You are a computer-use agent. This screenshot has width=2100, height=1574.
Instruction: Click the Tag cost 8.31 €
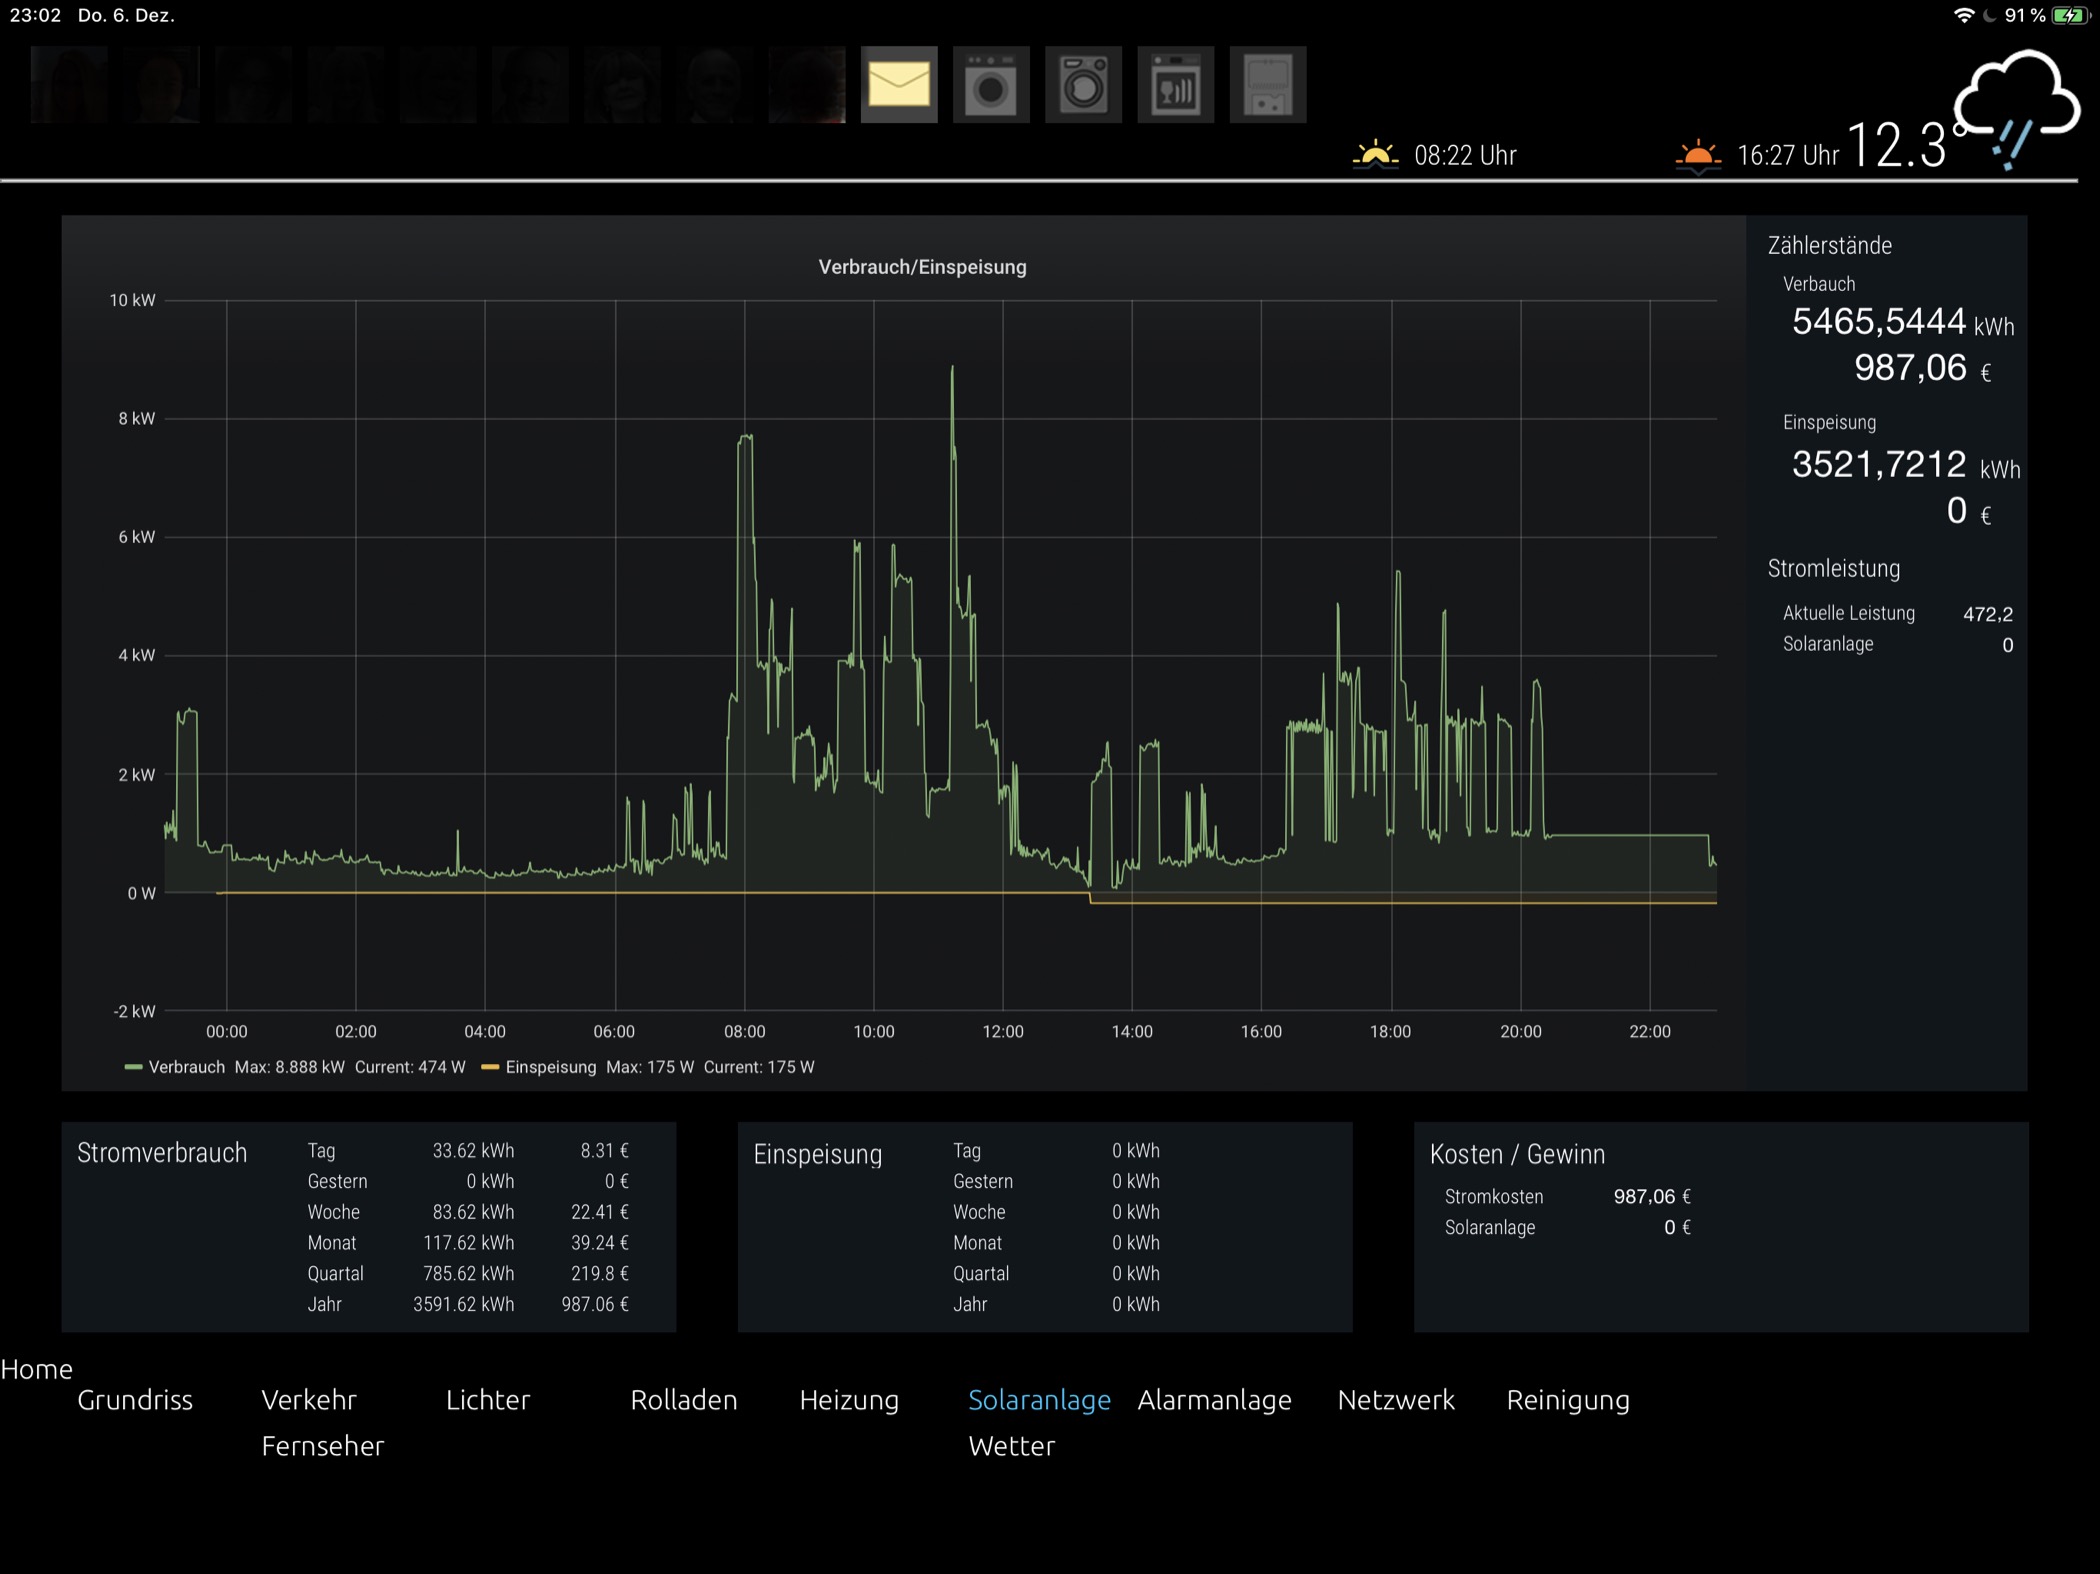(604, 1151)
